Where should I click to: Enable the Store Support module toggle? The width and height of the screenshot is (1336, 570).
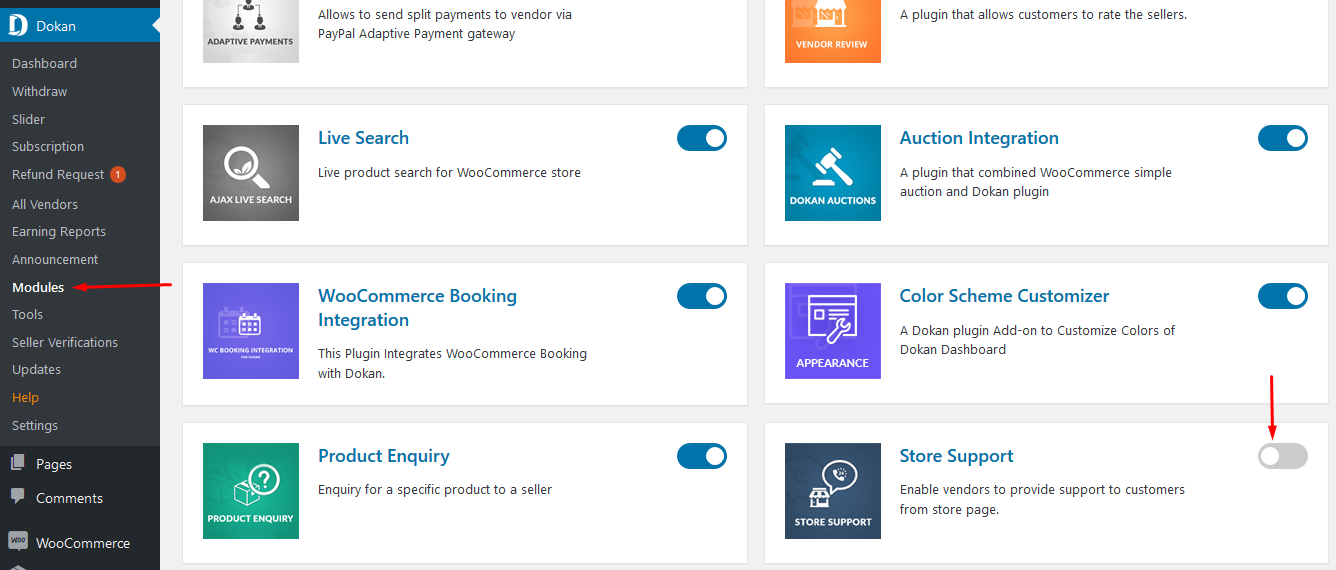(1283, 456)
